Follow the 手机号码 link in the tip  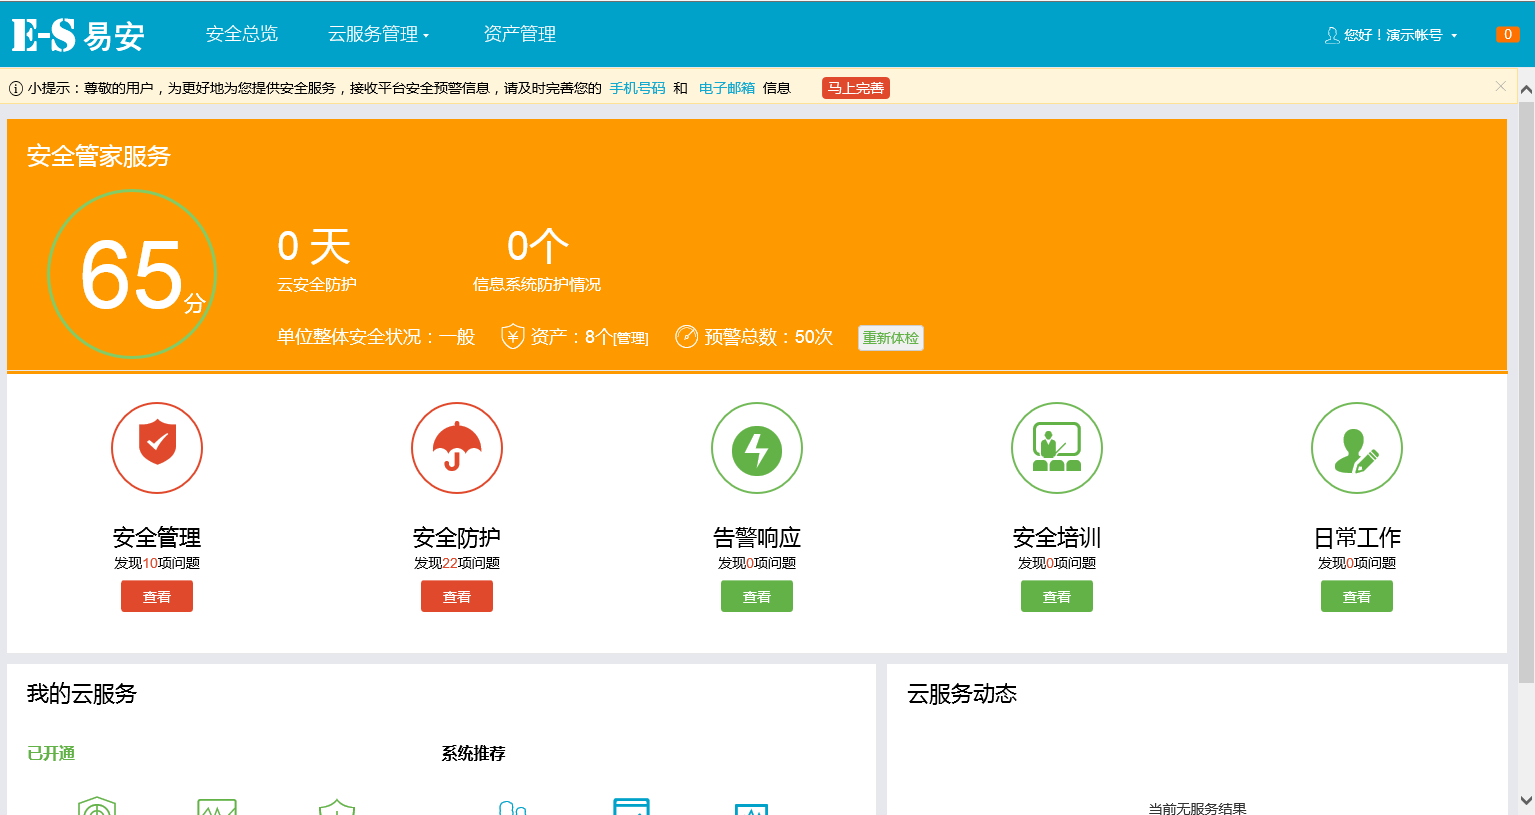[x=637, y=88]
